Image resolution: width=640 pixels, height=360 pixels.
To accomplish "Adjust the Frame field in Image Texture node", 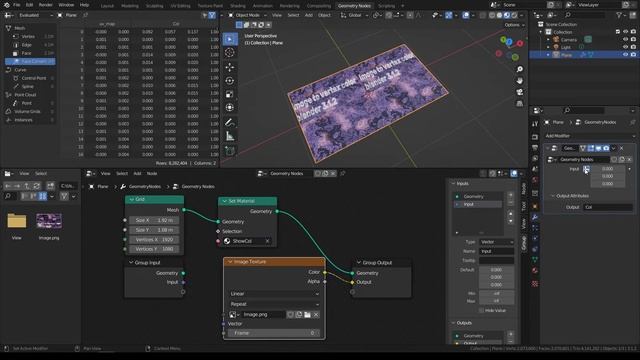I will click(273, 333).
